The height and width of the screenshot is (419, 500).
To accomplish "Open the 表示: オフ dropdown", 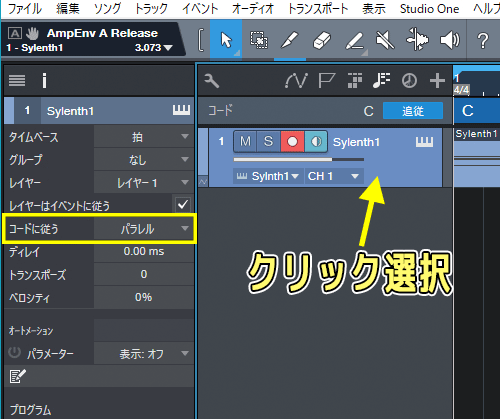I will click(144, 353).
